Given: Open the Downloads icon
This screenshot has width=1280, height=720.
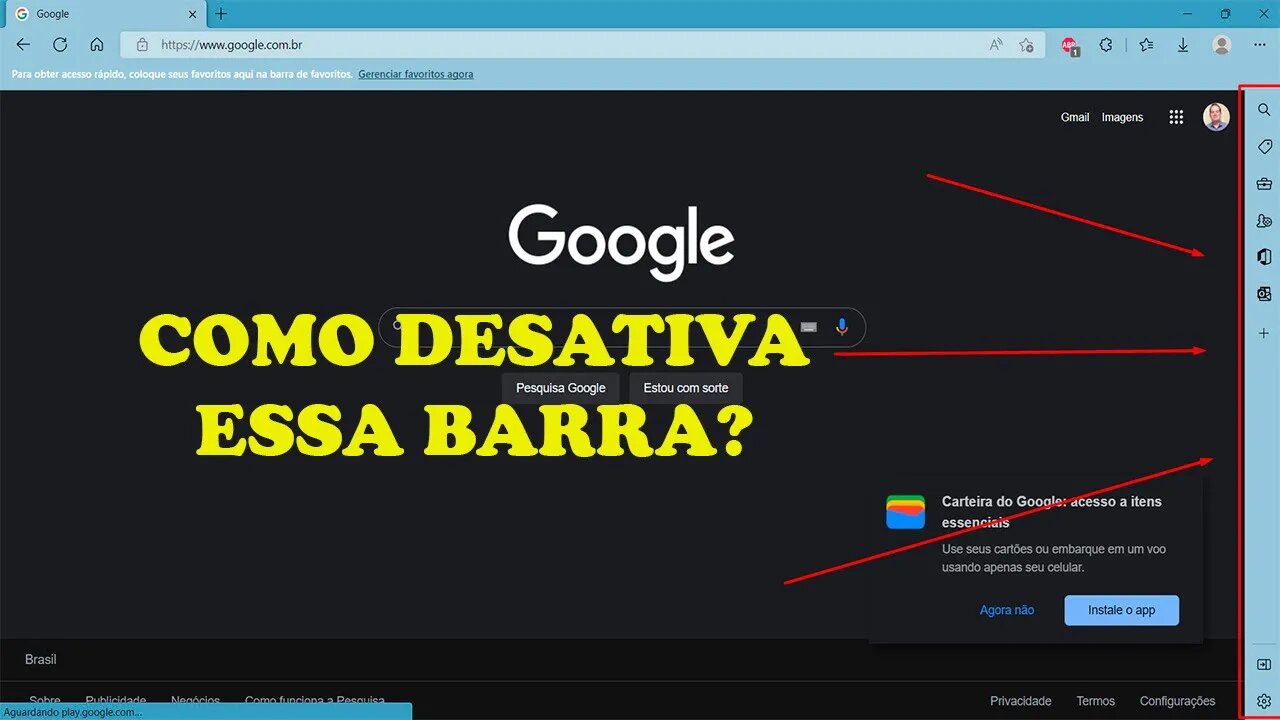Looking at the screenshot, I should pos(1183,45).
